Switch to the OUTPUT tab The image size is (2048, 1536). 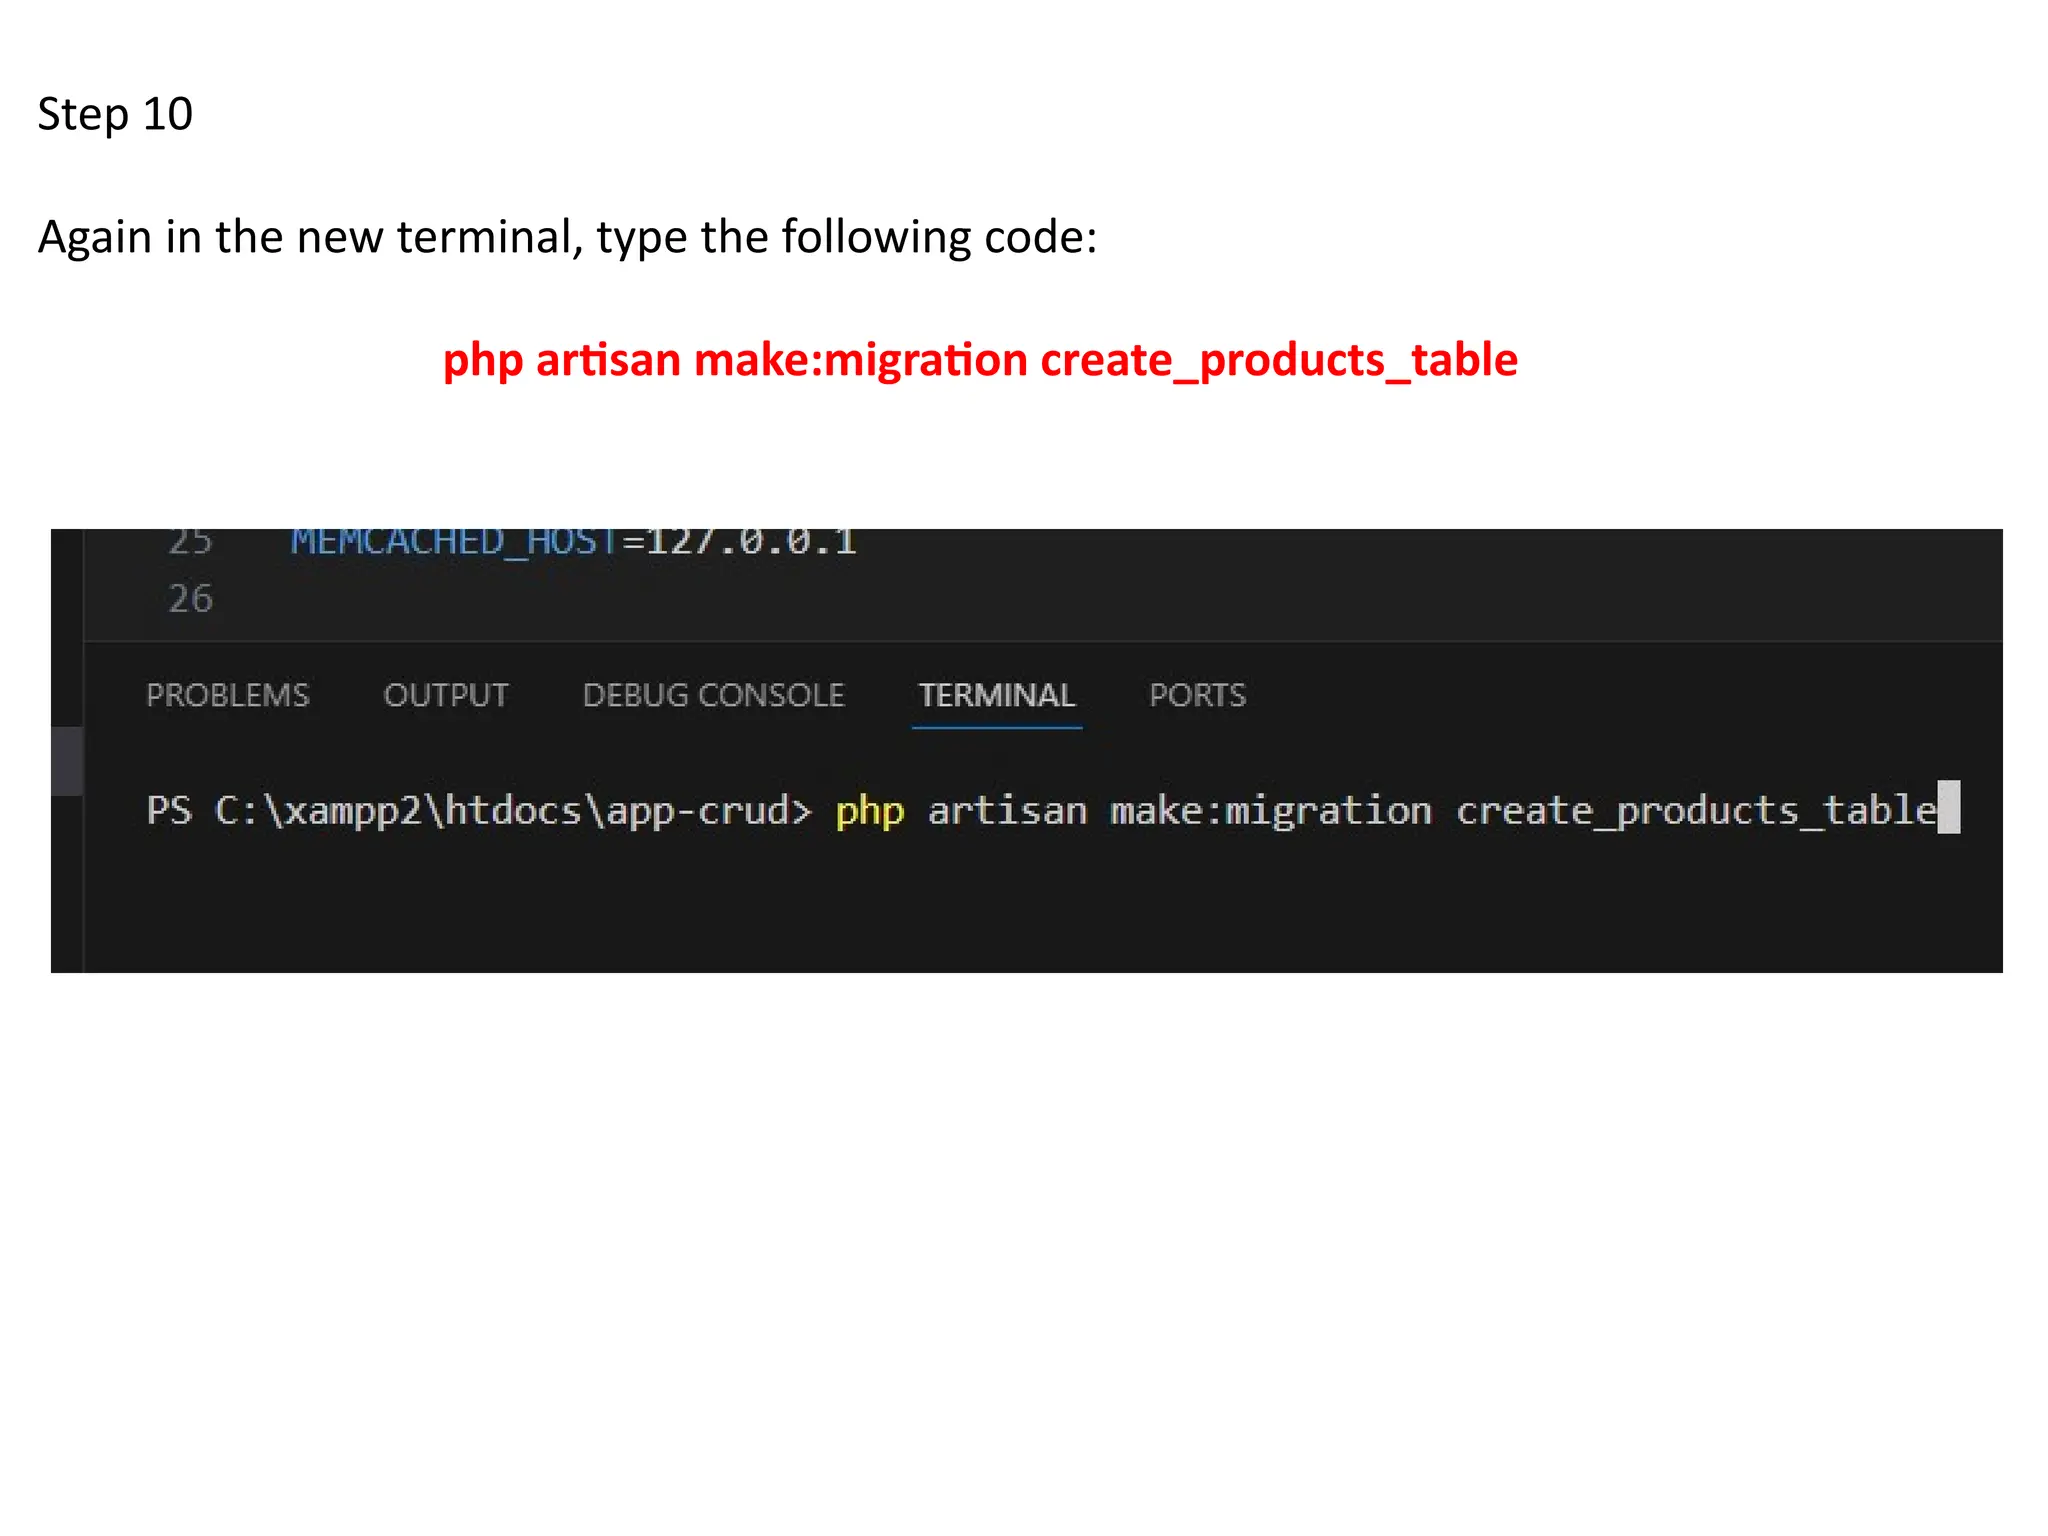[x=446, y=695]
